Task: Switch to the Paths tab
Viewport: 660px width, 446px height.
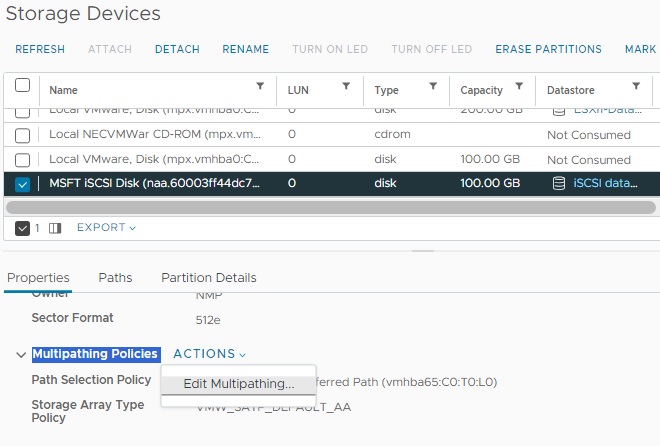Action: (115, 277)
